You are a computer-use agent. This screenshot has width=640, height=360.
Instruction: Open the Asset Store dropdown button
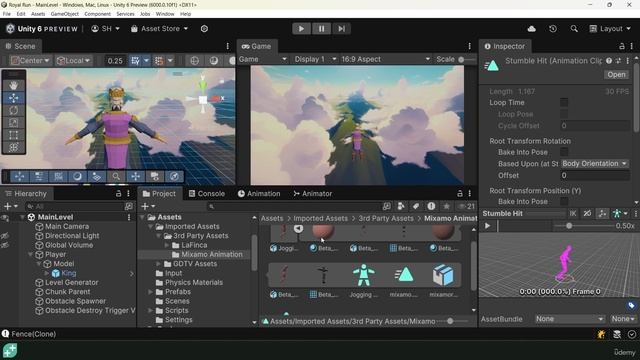point(160,29)
